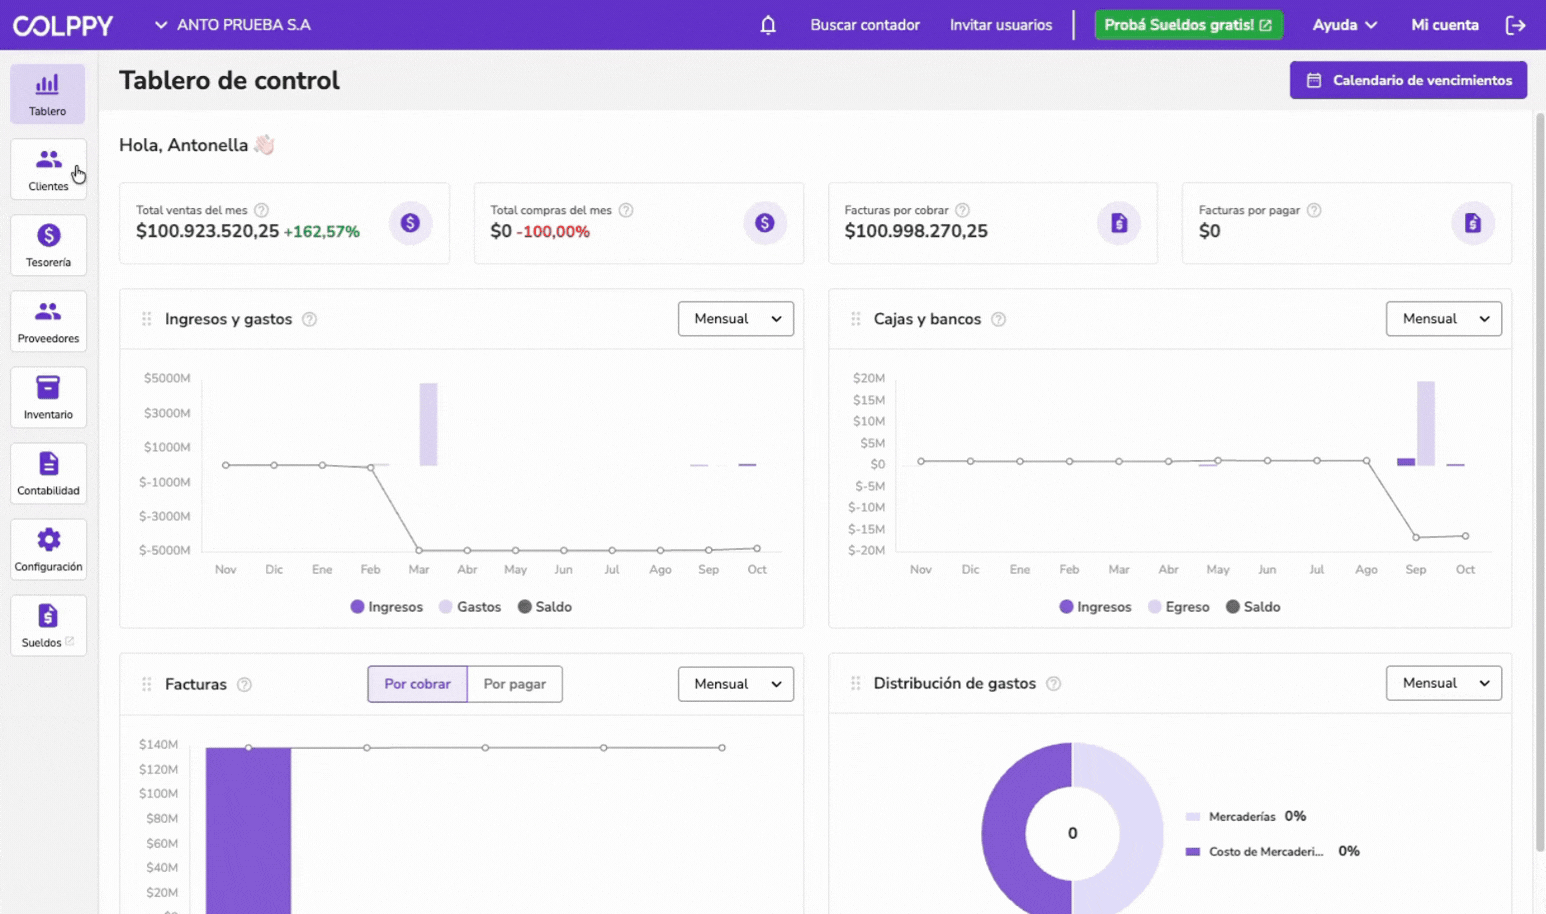
Task: Click help icon beside Total compras del mes
Action: point(626,210)
